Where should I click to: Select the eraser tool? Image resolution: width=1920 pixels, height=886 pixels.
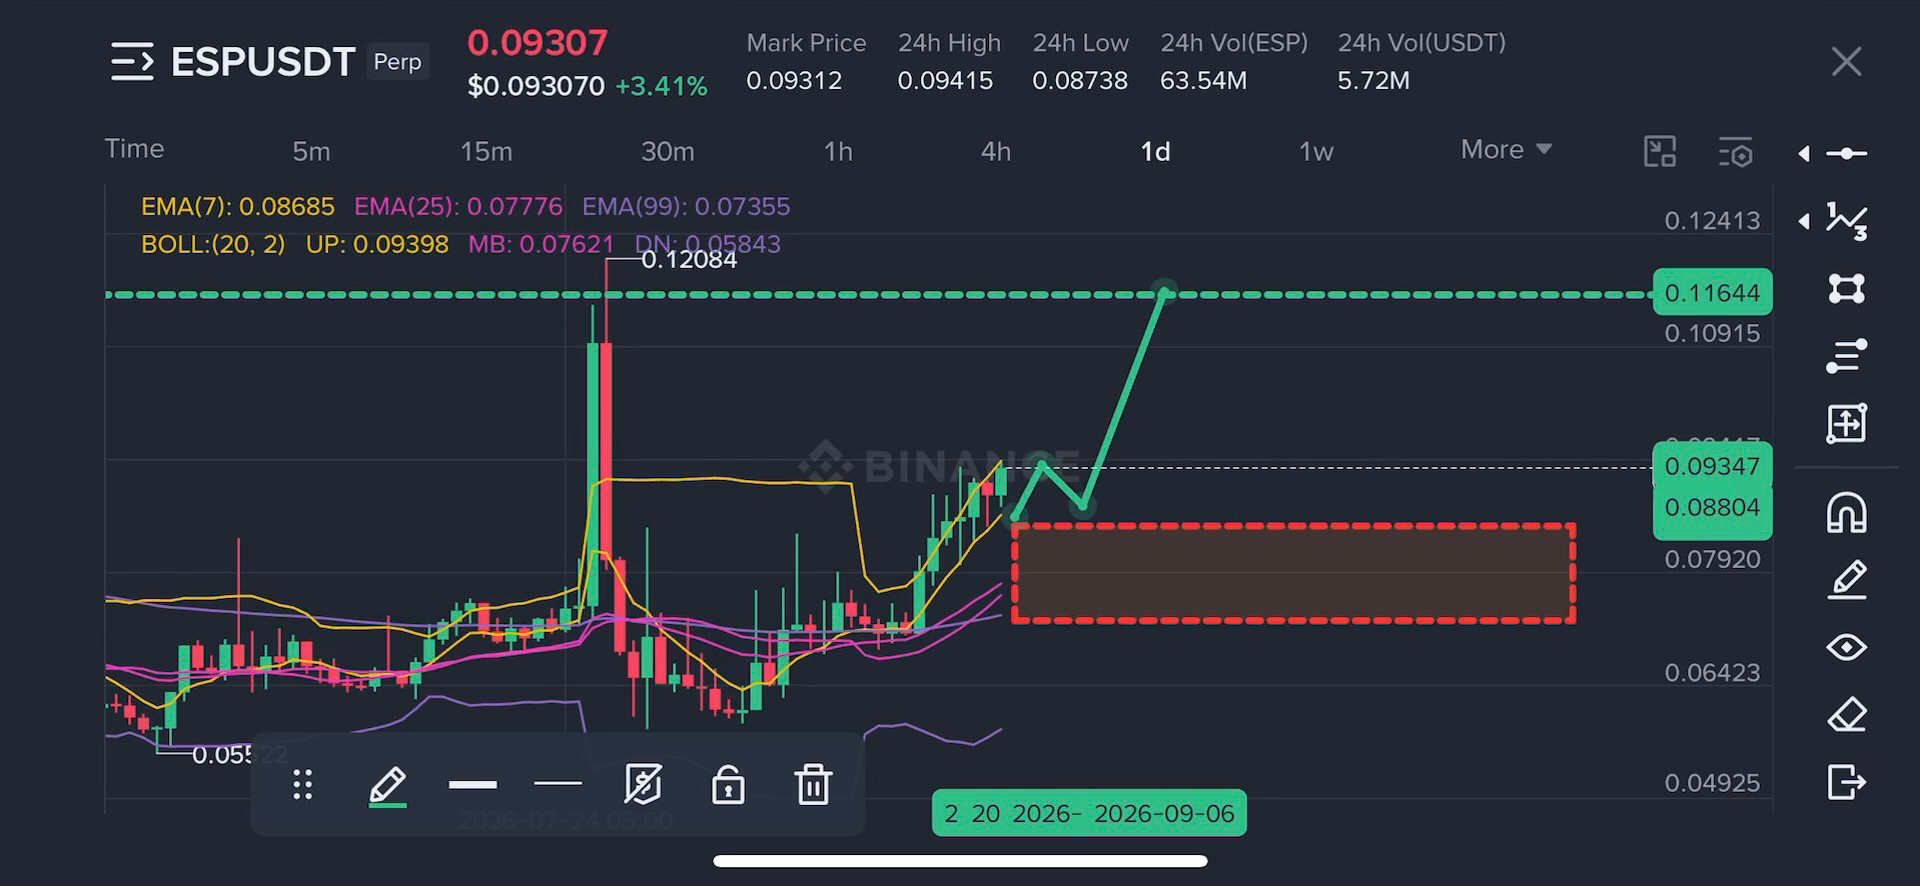pyautogui.click(x=1846, y=714)
